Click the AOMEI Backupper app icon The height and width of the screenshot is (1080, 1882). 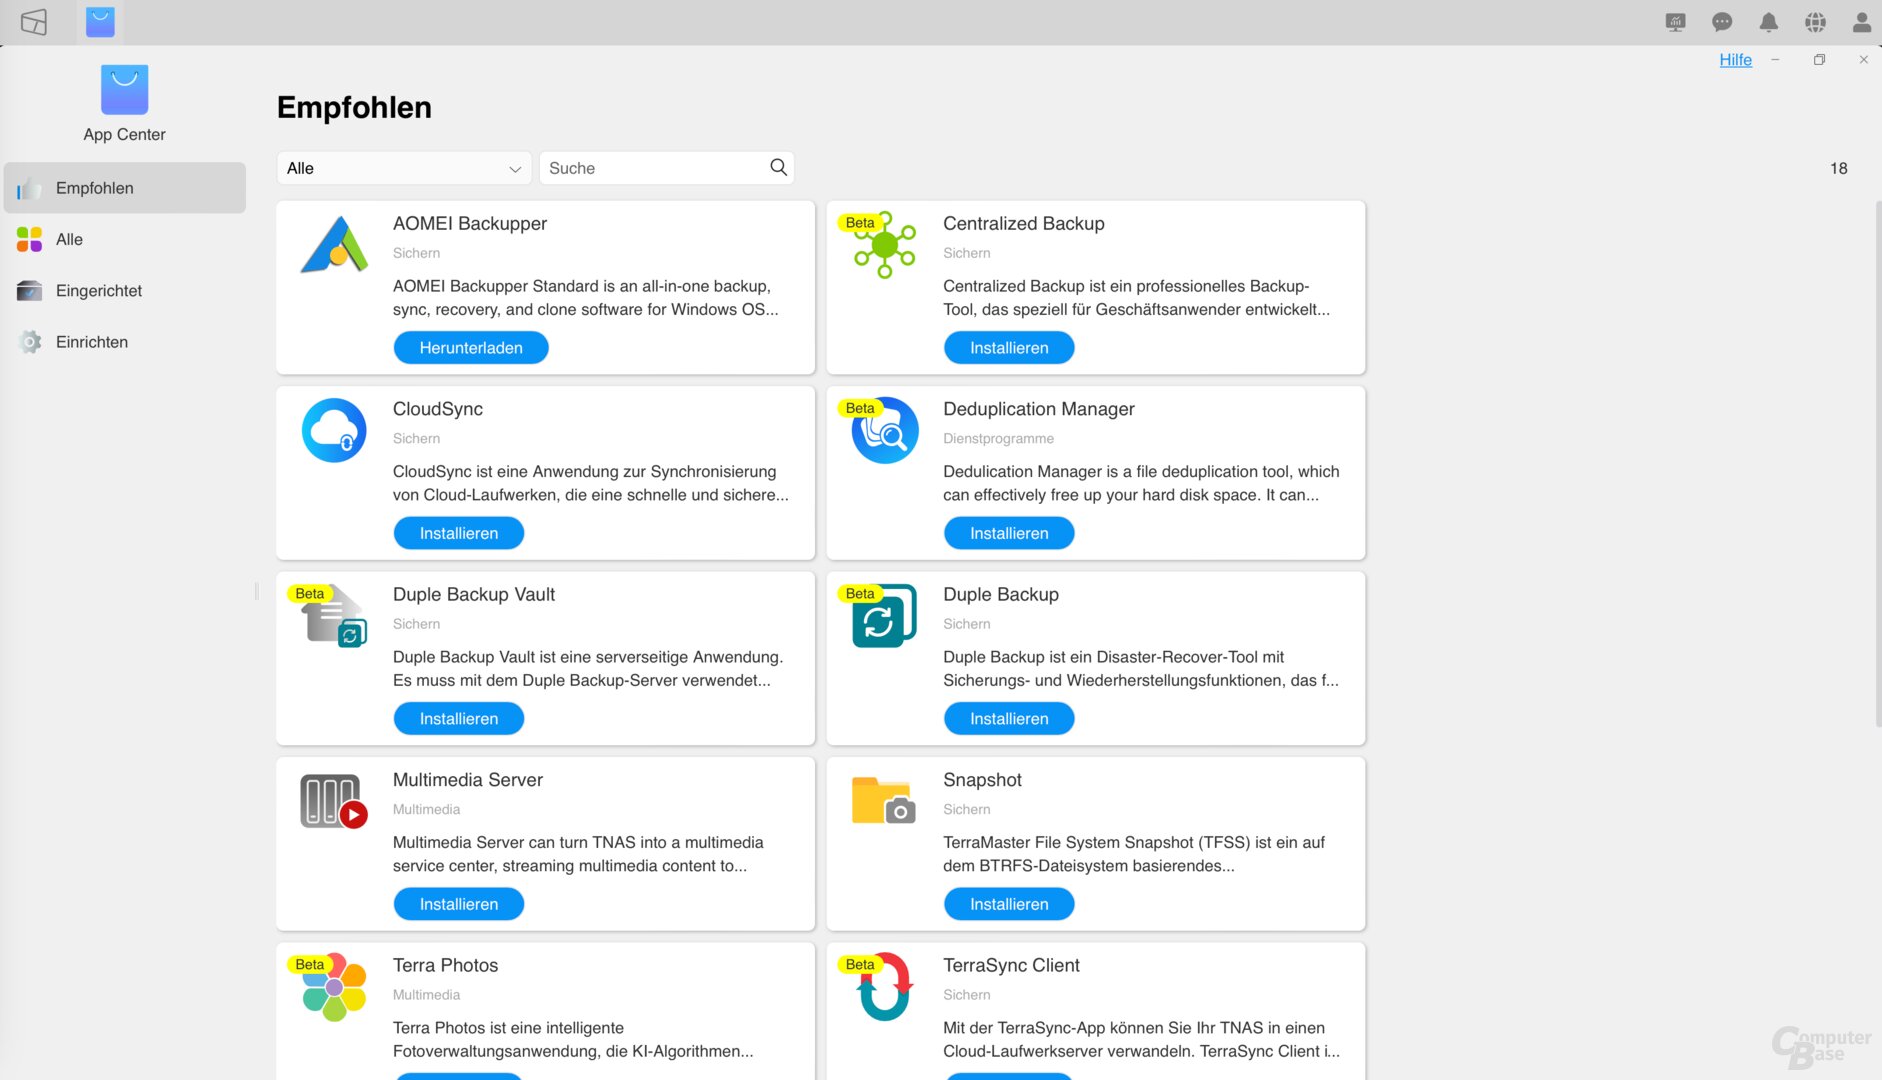(x=334, y=245)
